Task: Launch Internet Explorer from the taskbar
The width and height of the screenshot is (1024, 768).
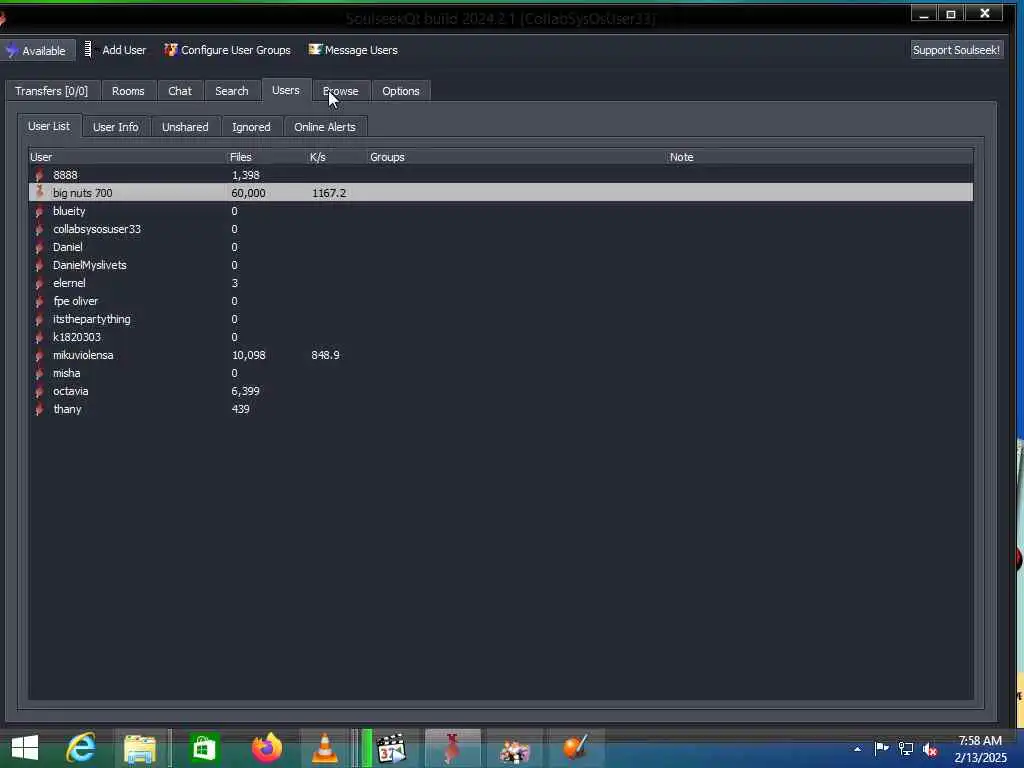Action: coord(81,748)
